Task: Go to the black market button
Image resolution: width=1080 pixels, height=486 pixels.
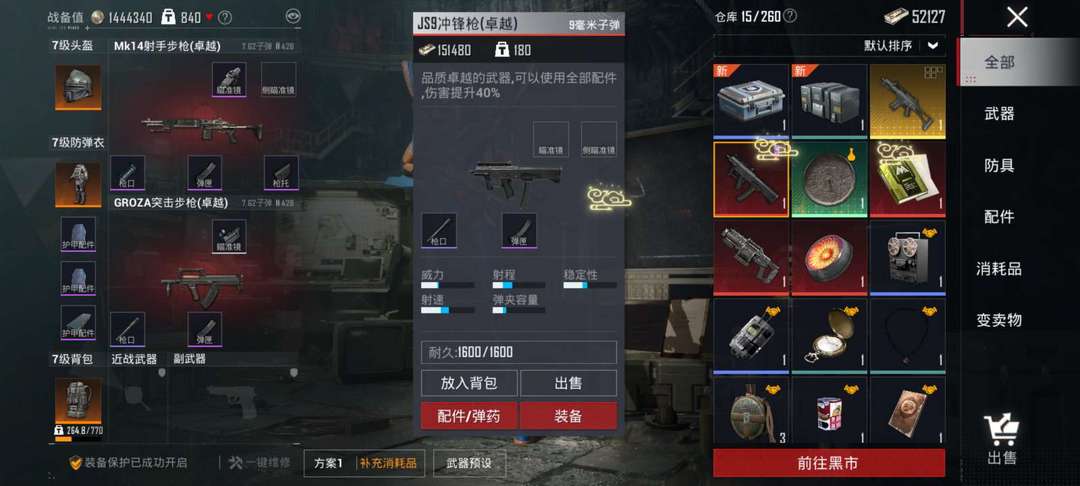Action: (829, 463)
